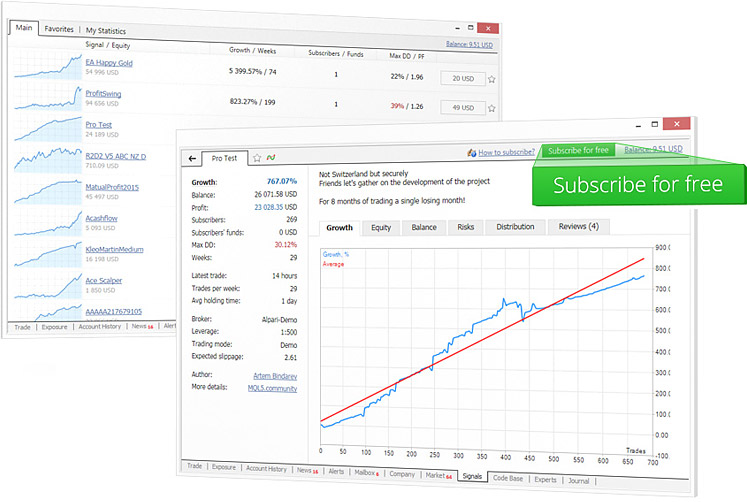747x502 pixels.
Task: Select the Balance chart tab
Action: [x=424, y=227]
